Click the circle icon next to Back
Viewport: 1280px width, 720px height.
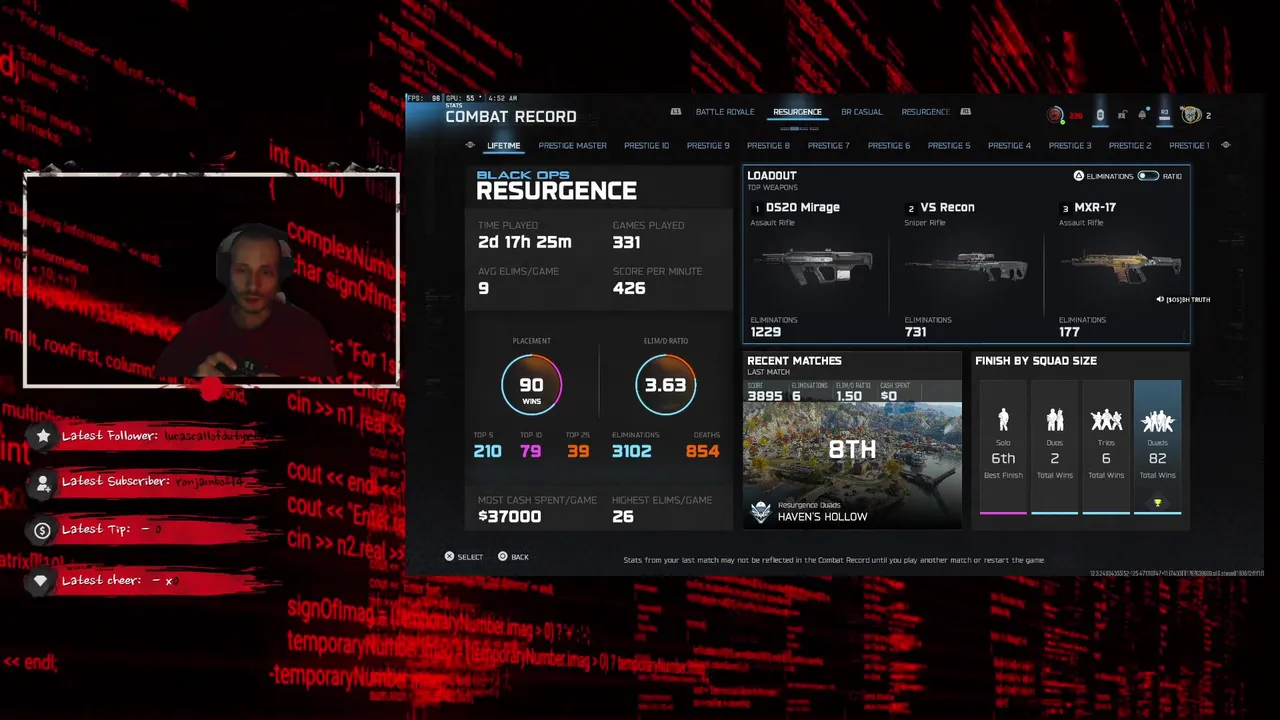click(x=503, y=557)
